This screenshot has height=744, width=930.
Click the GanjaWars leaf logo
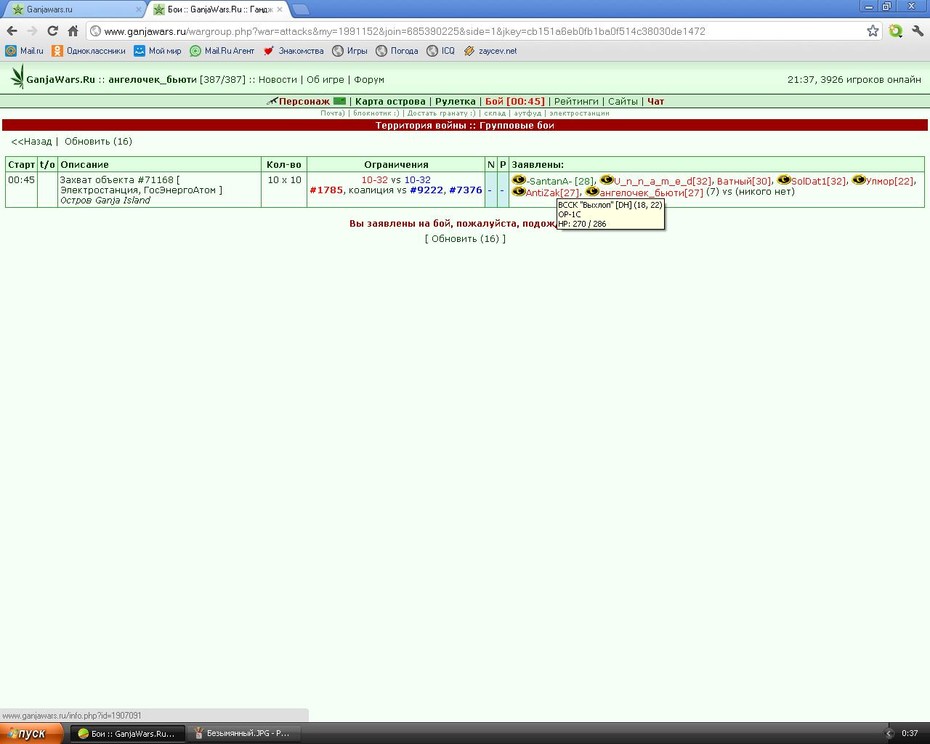point(18,77)
